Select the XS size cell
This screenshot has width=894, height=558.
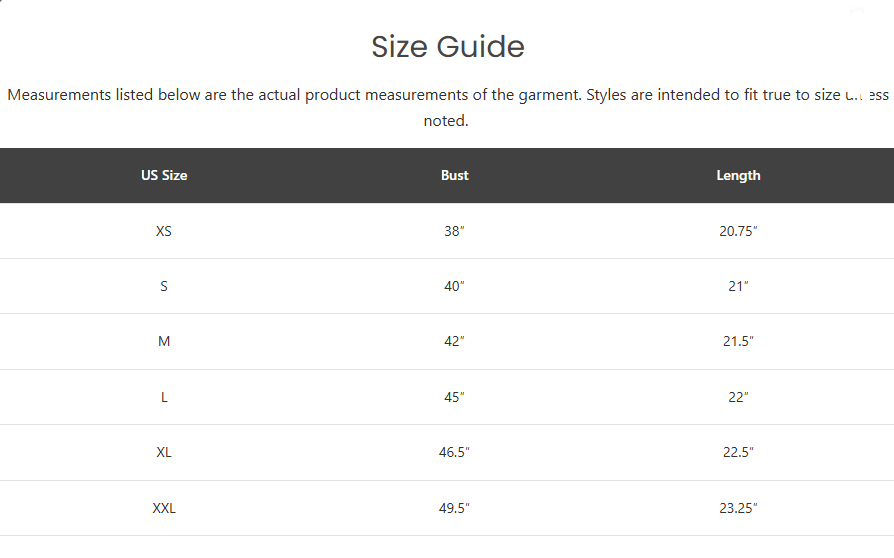(164, 231)
